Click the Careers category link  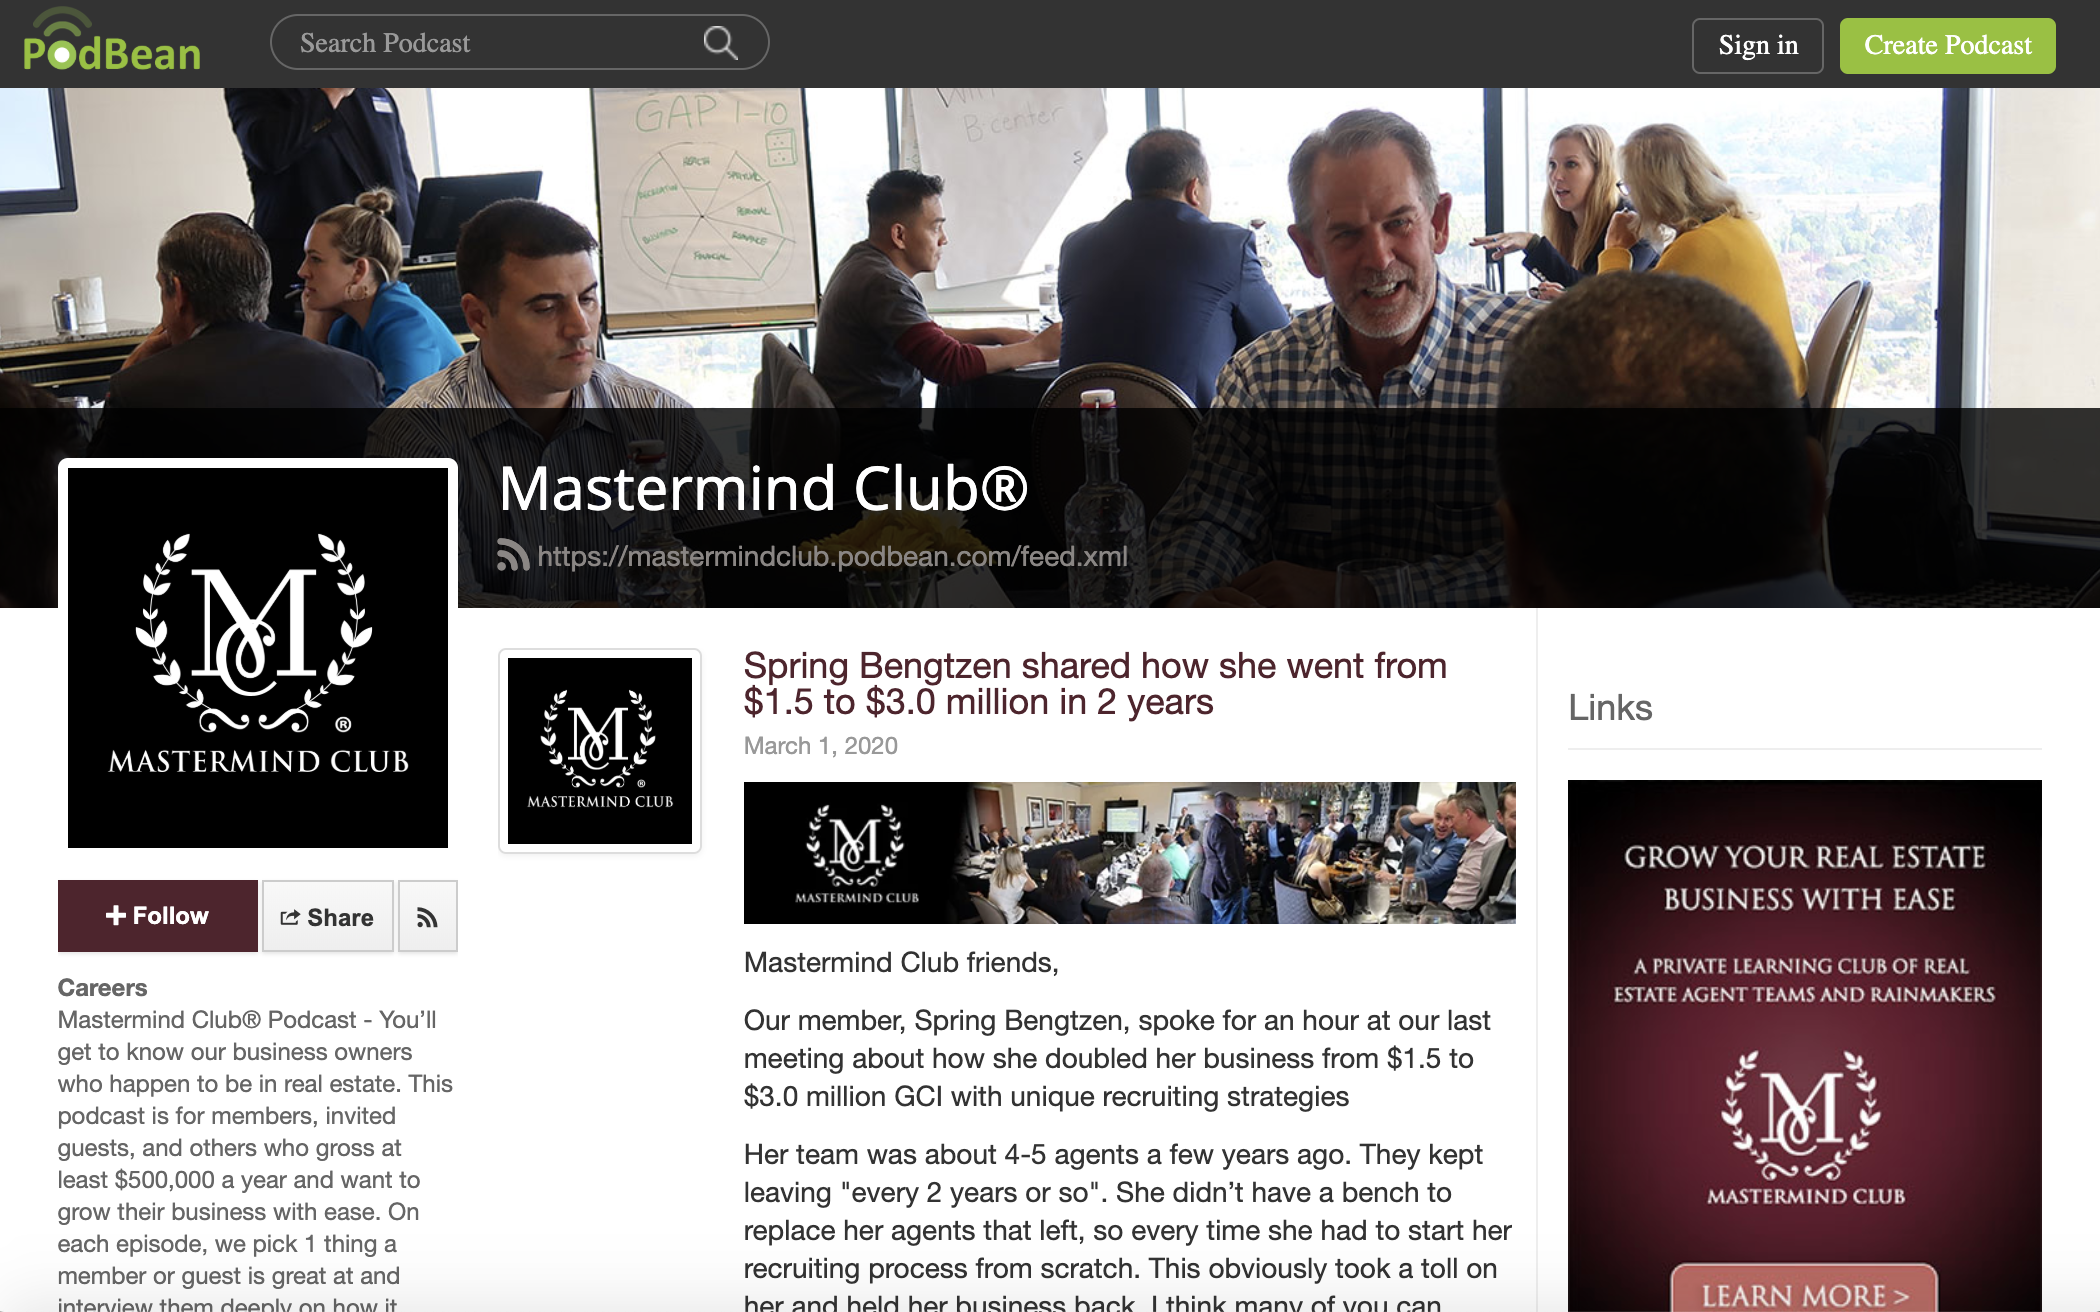(102, 988)
